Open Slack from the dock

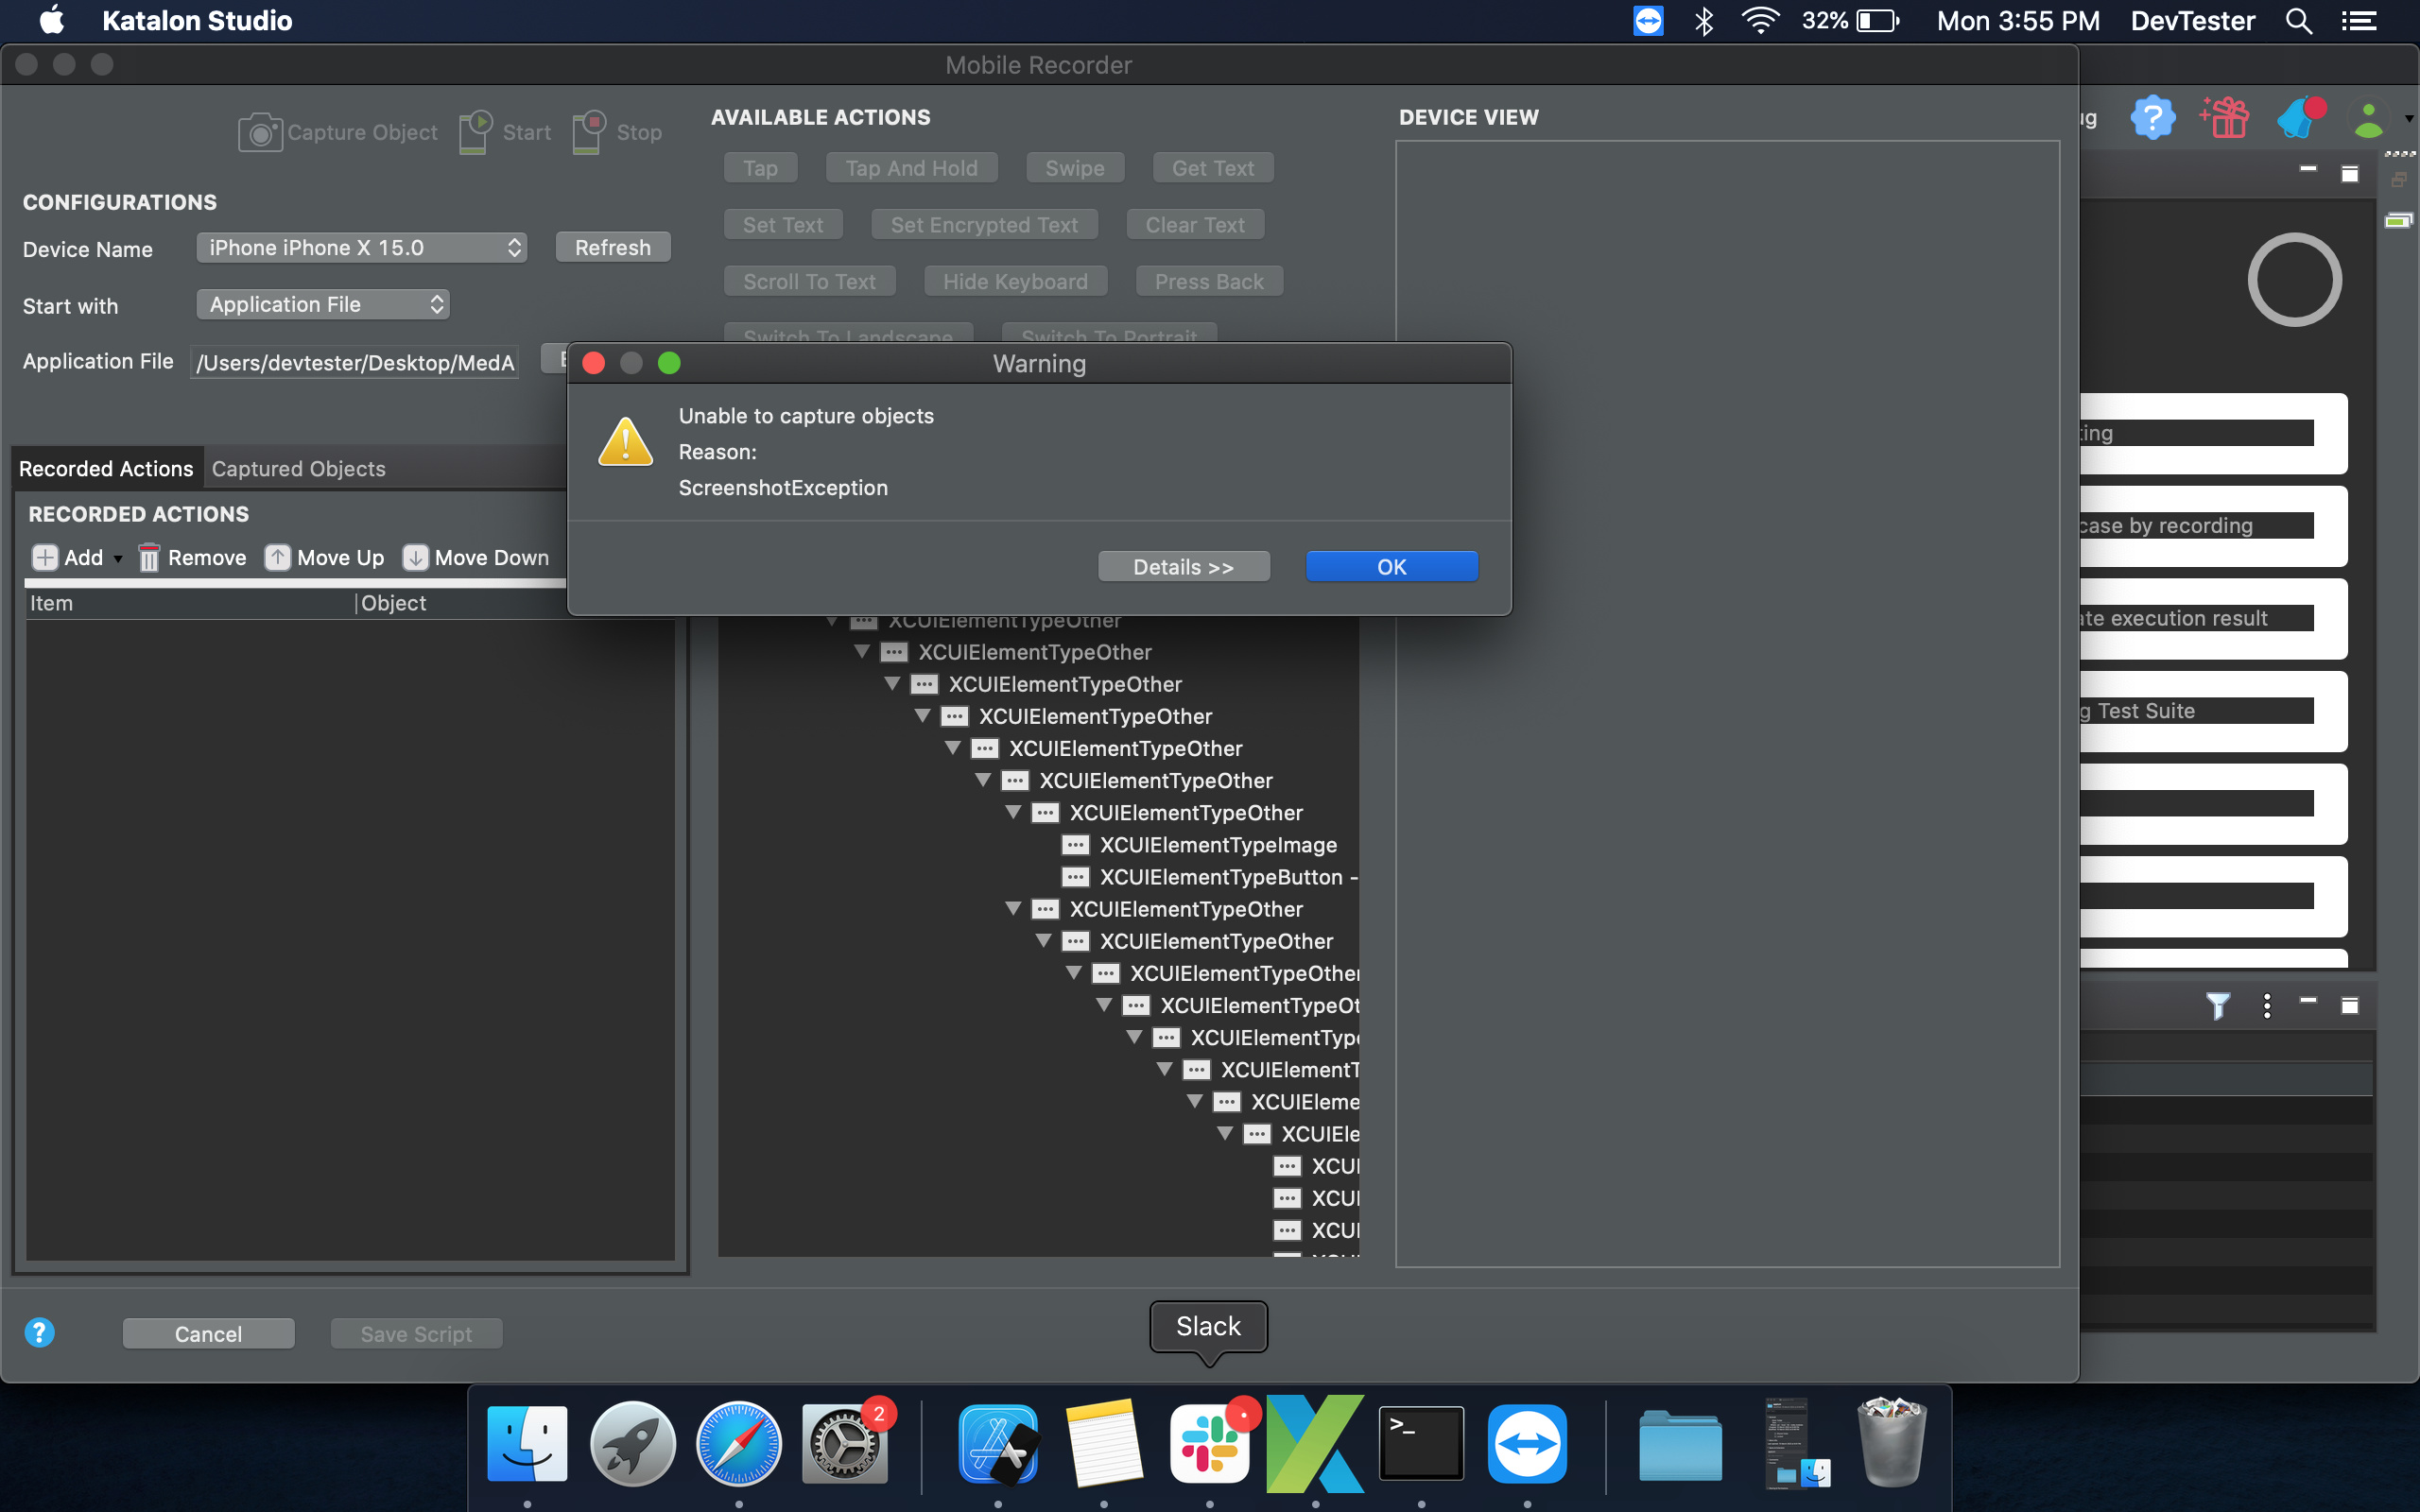tap(1209, 1444)
